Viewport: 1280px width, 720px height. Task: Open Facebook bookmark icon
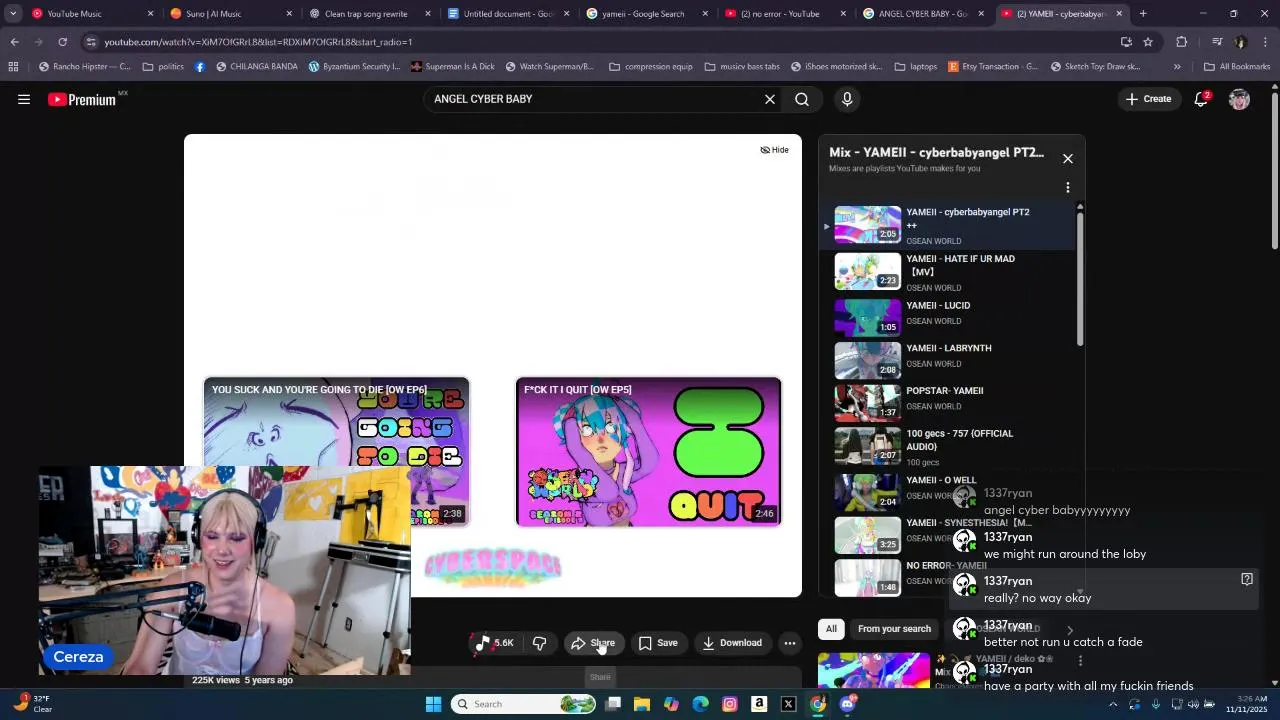(200, 67)
